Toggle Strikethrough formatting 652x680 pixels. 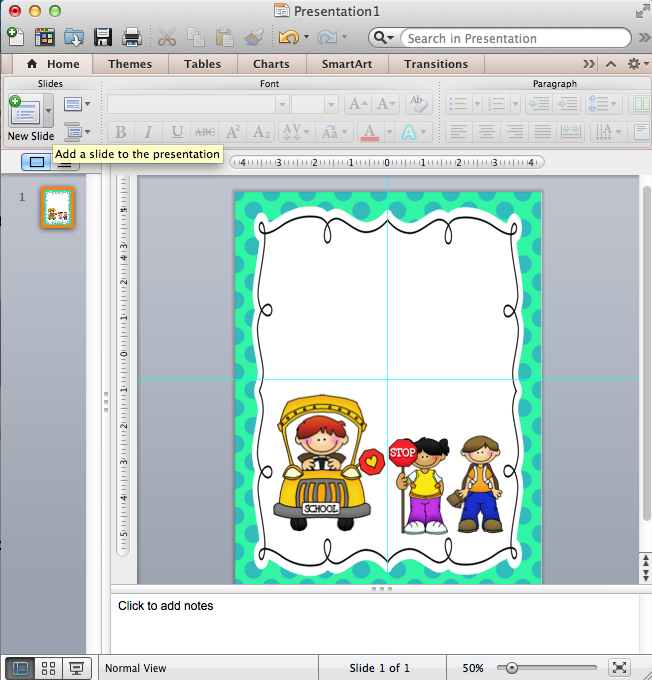205,132
